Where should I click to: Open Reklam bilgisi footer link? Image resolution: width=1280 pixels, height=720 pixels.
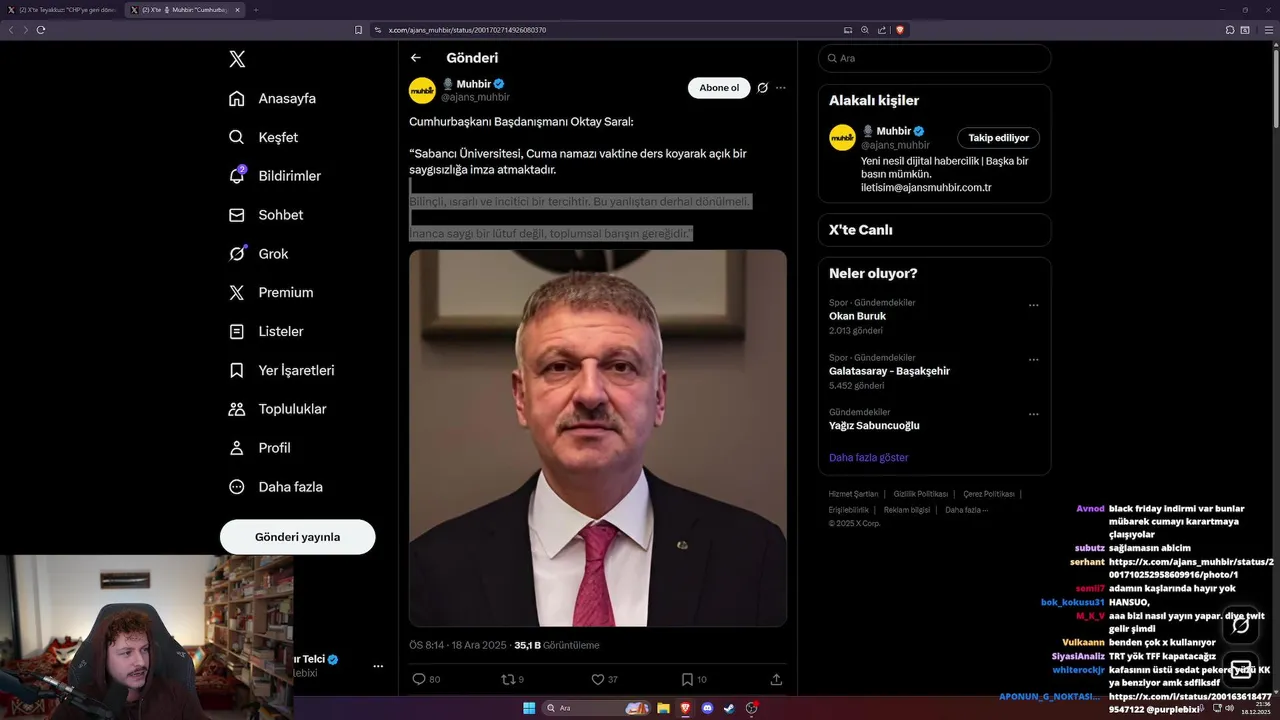coord(906,510)
